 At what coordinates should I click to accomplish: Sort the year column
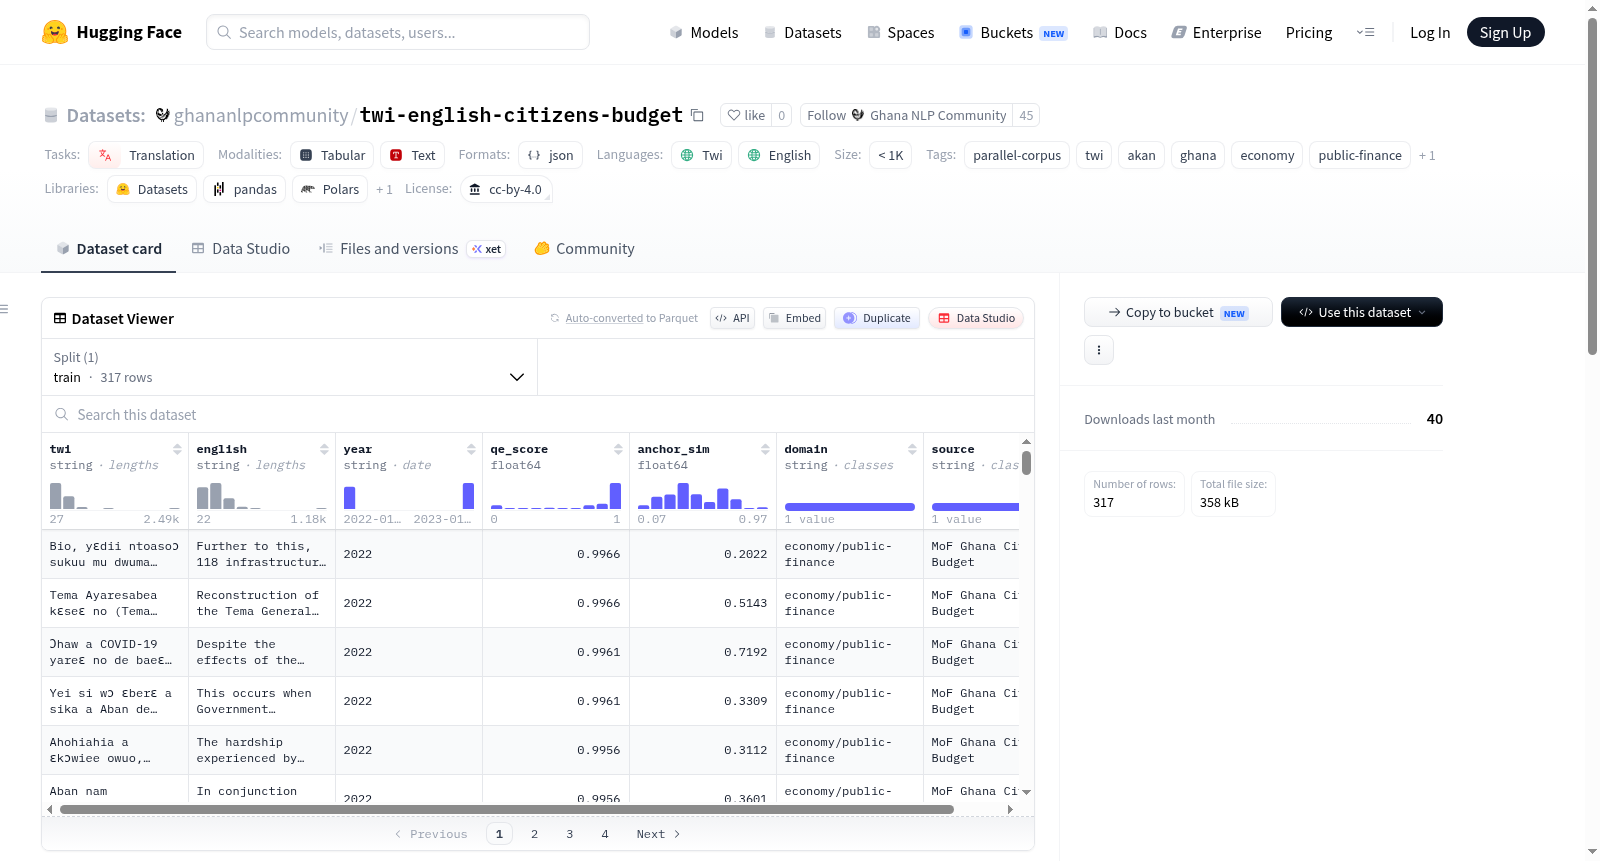click(x=471, y=449)
